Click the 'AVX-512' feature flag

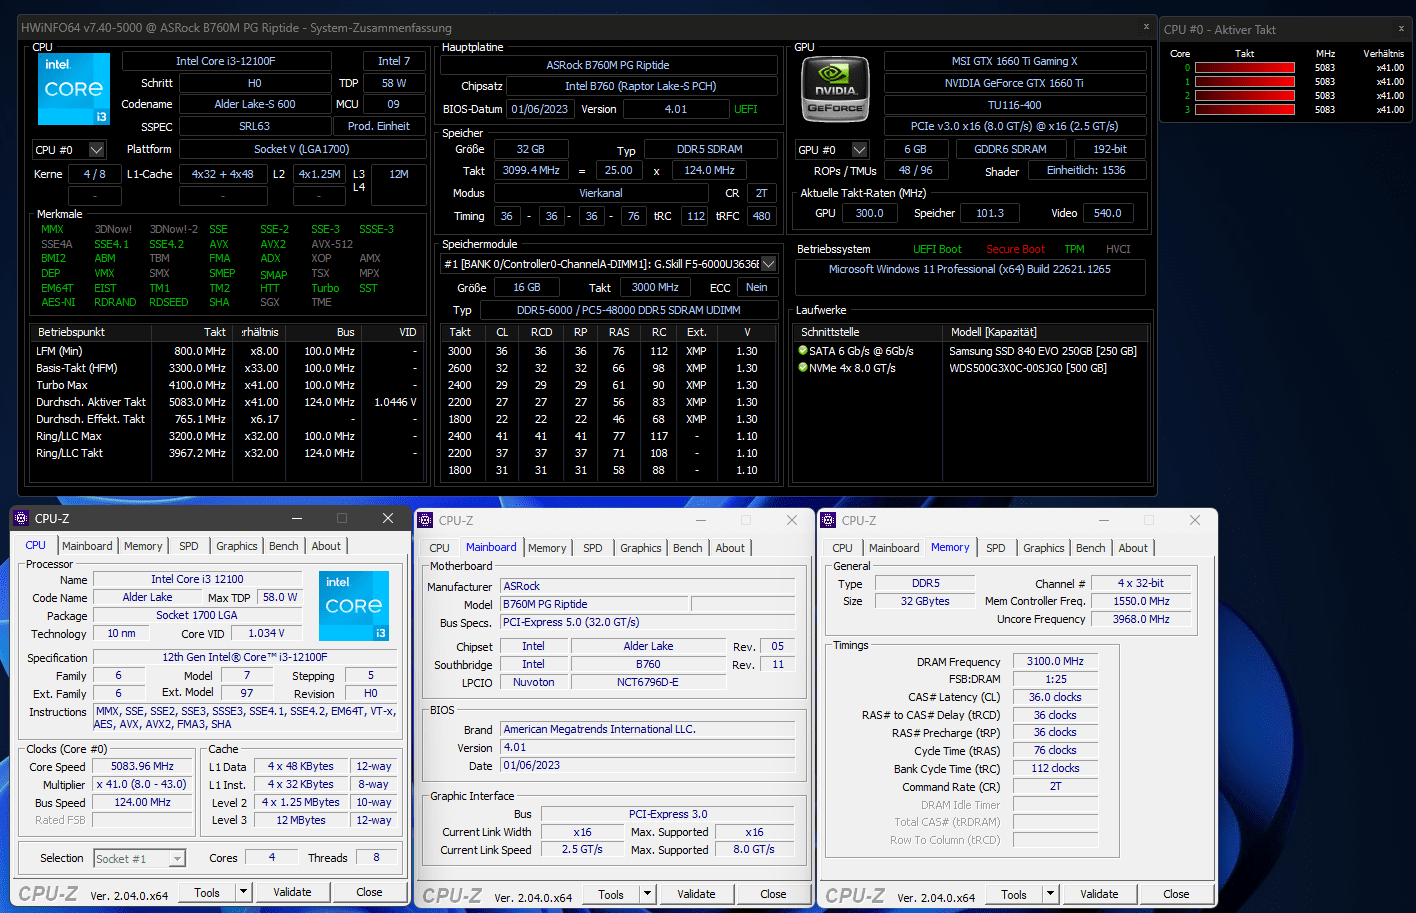click(332, 244)
